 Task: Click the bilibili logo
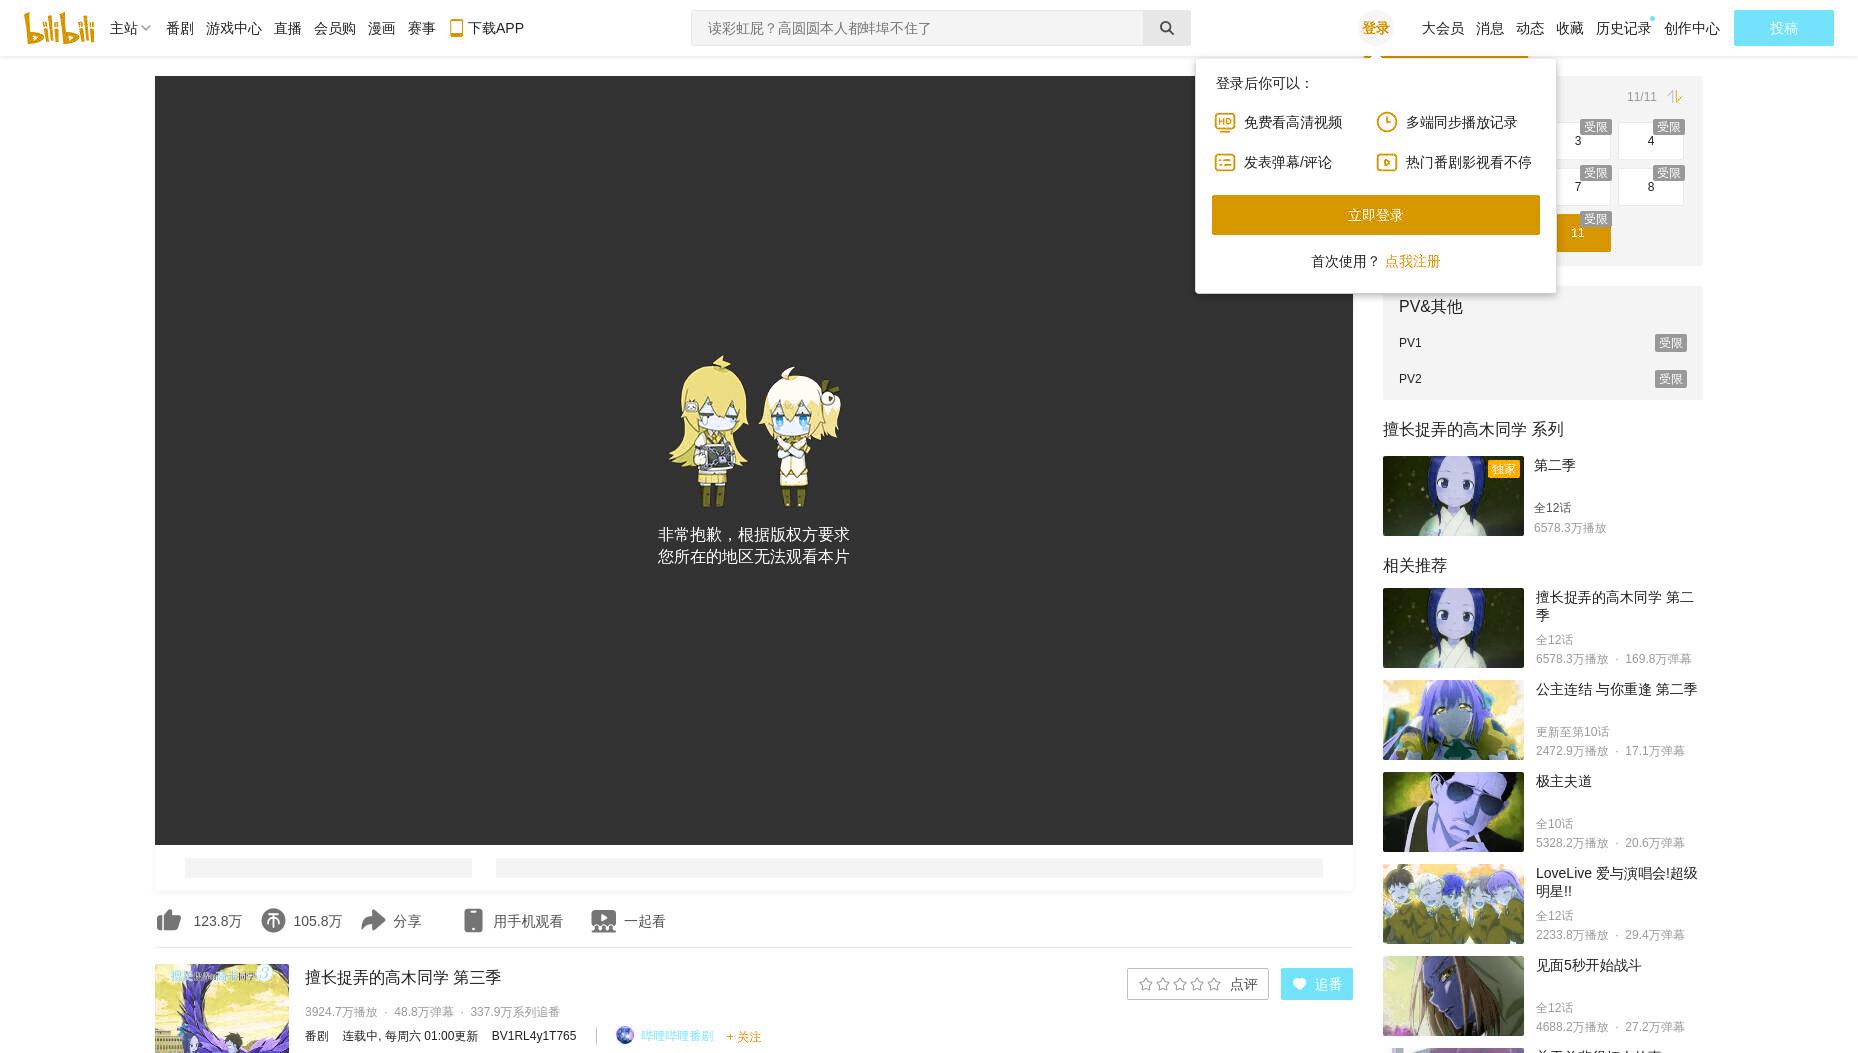tap(59, 28)
